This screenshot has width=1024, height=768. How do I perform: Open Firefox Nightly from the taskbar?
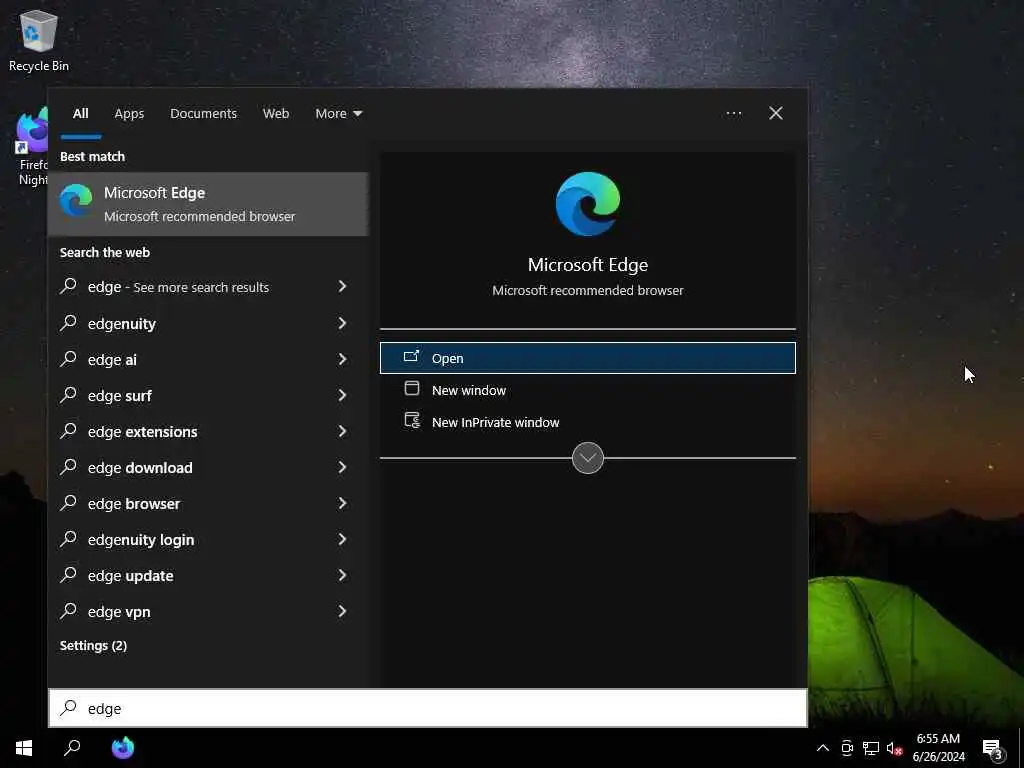click(122, 748)
